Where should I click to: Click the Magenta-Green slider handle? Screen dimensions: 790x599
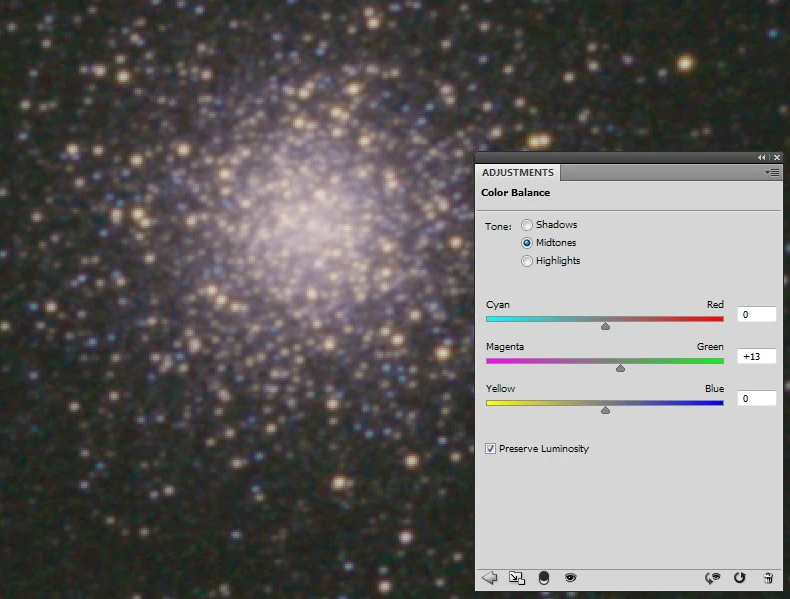(620, 367)
